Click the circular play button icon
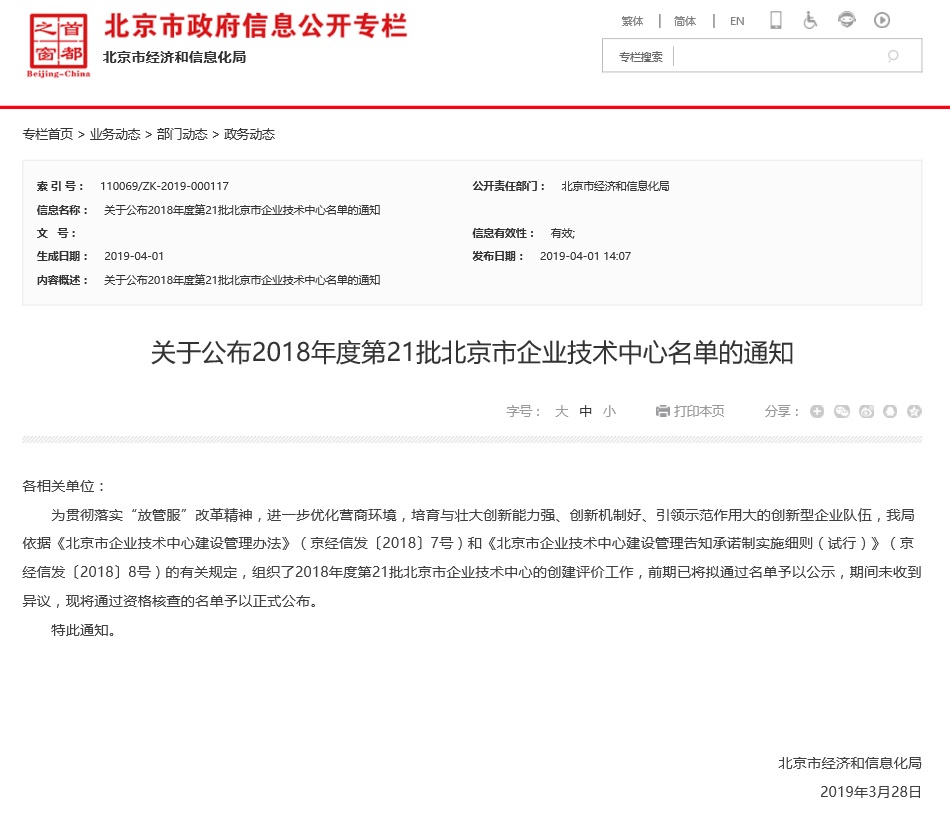Image resolution: width=950 pixels, height=819 pixels. point(882,21)
